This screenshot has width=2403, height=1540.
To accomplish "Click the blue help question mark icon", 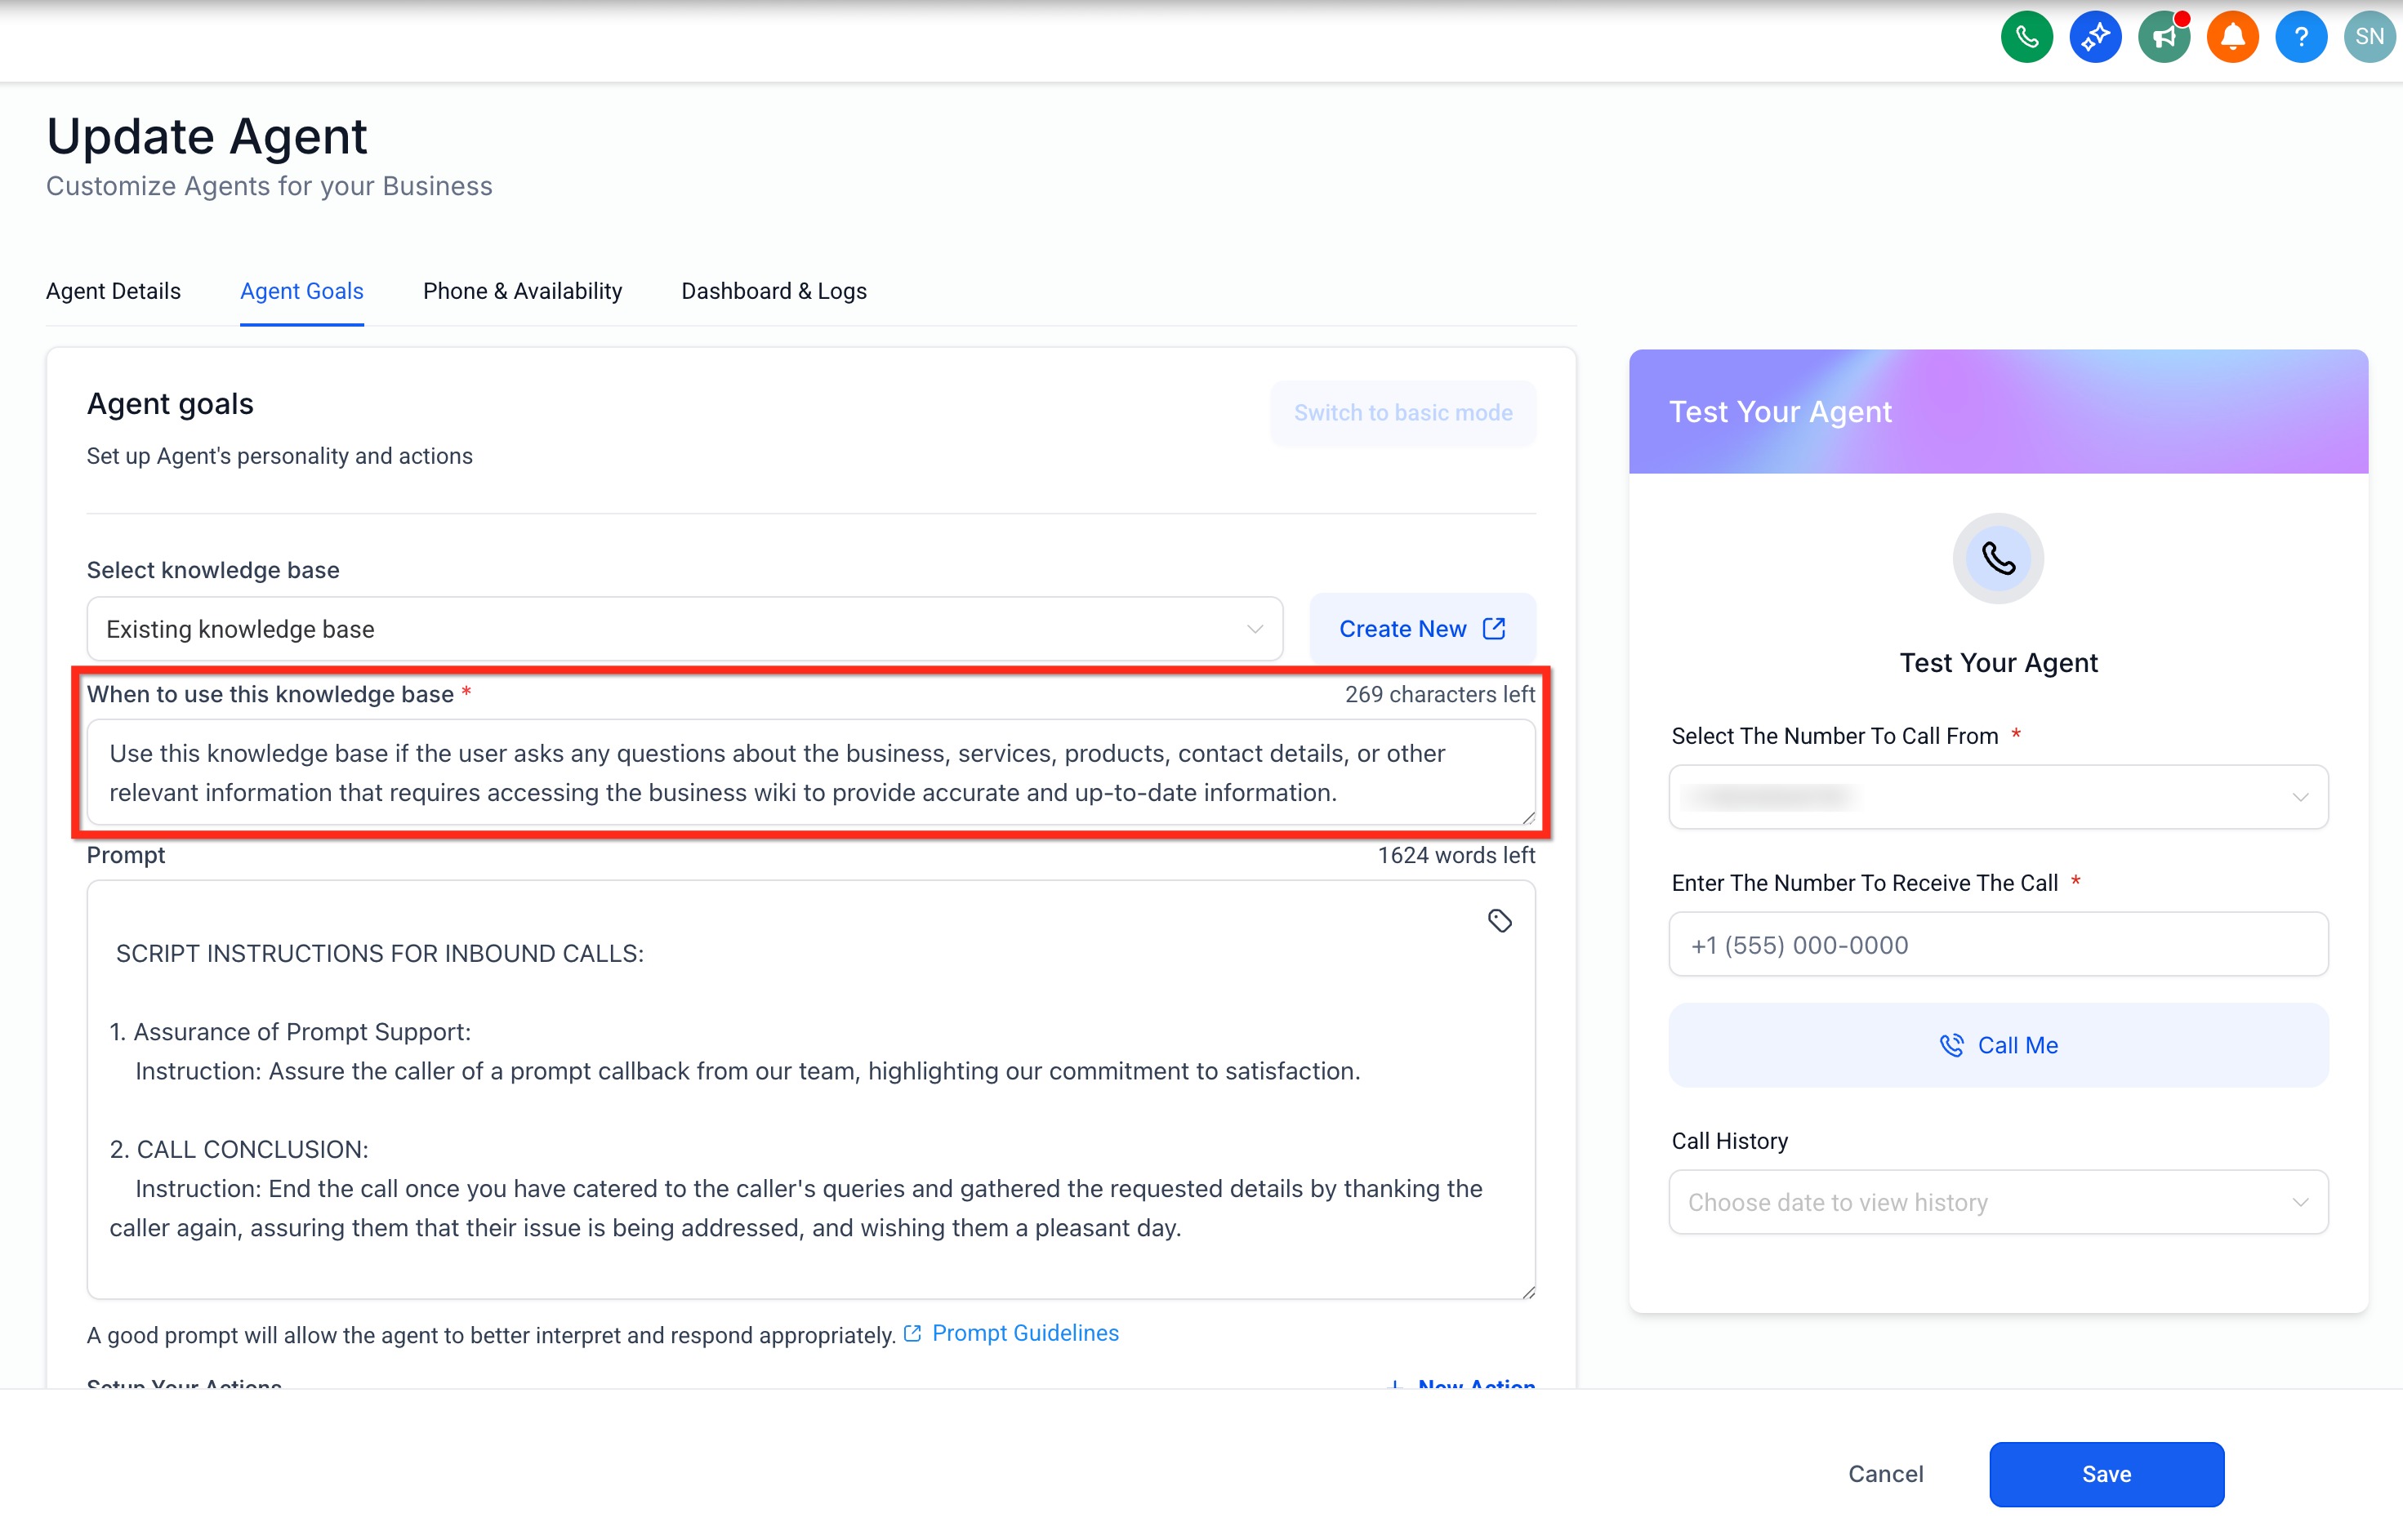I will 2301,38.
